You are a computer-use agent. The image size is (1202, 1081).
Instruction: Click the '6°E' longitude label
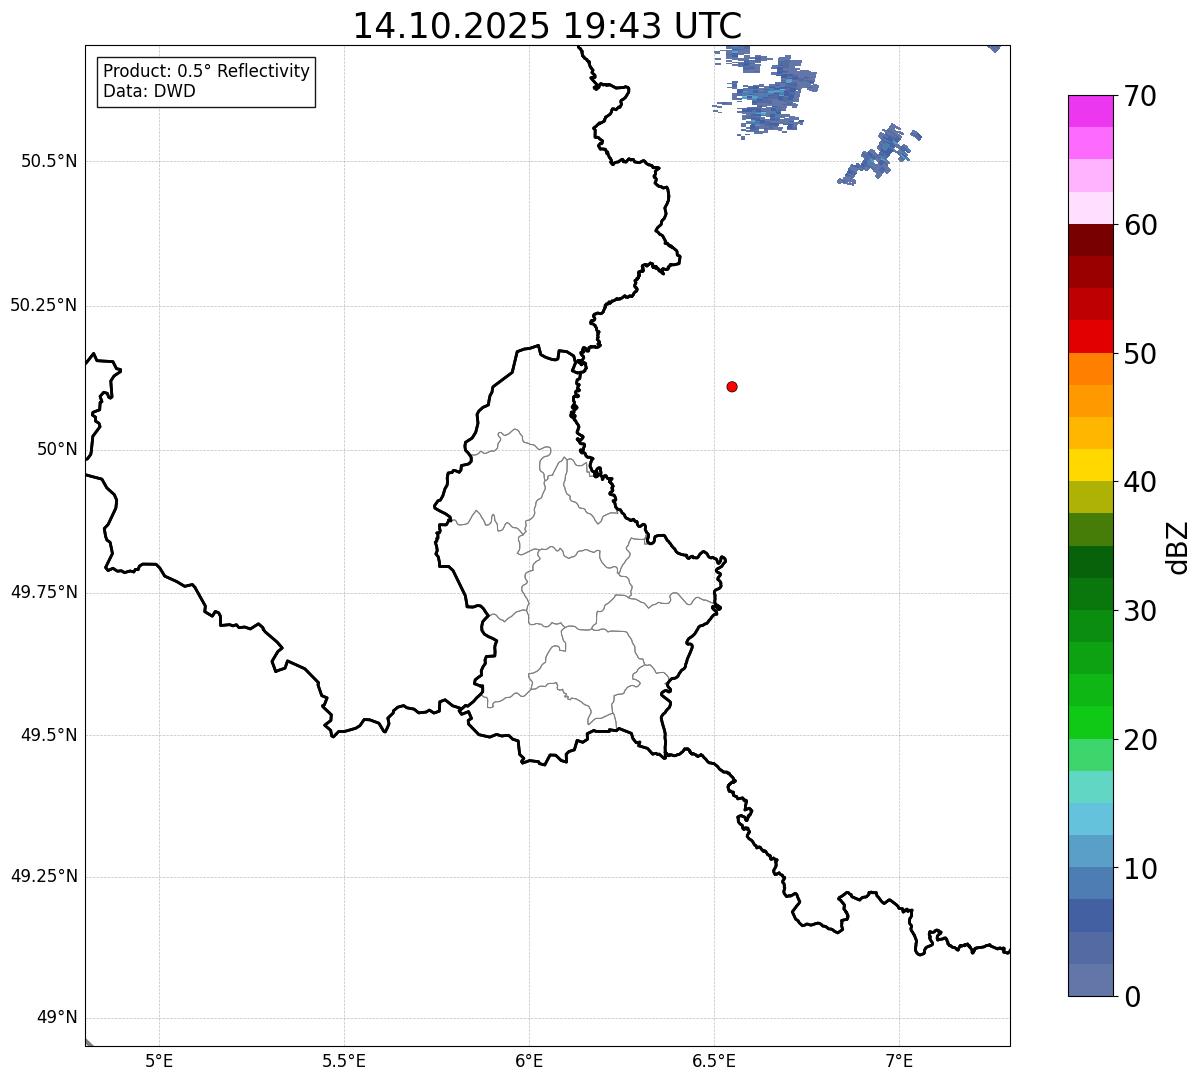pyautogui.click(x=529, y=1060)
